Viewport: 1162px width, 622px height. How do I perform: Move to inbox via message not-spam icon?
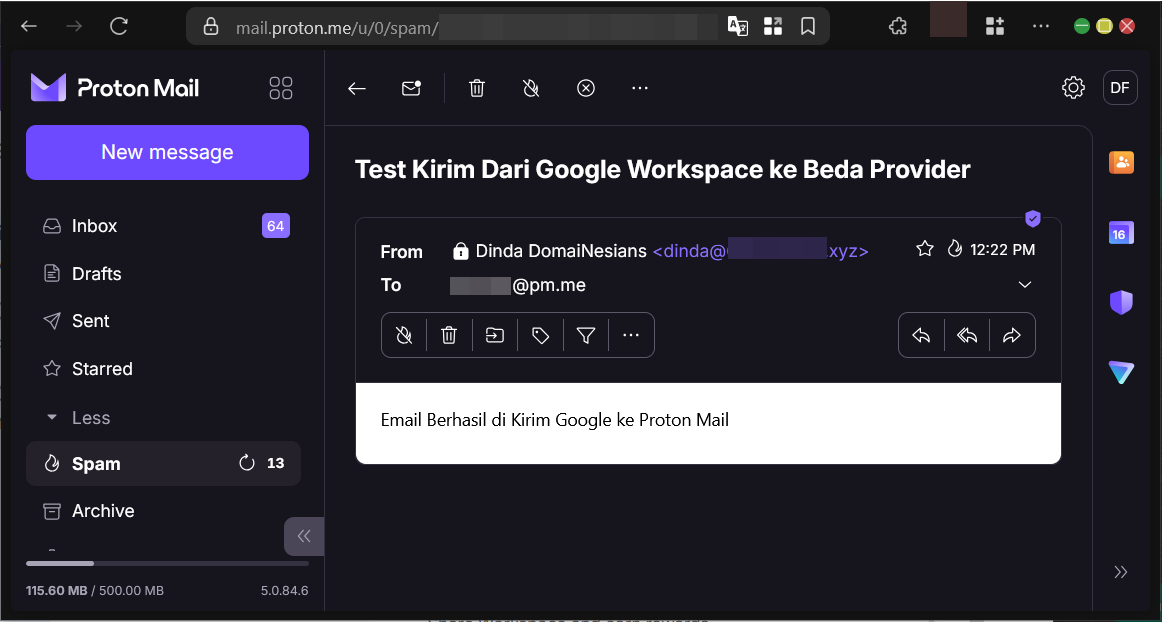click(404, 336)
